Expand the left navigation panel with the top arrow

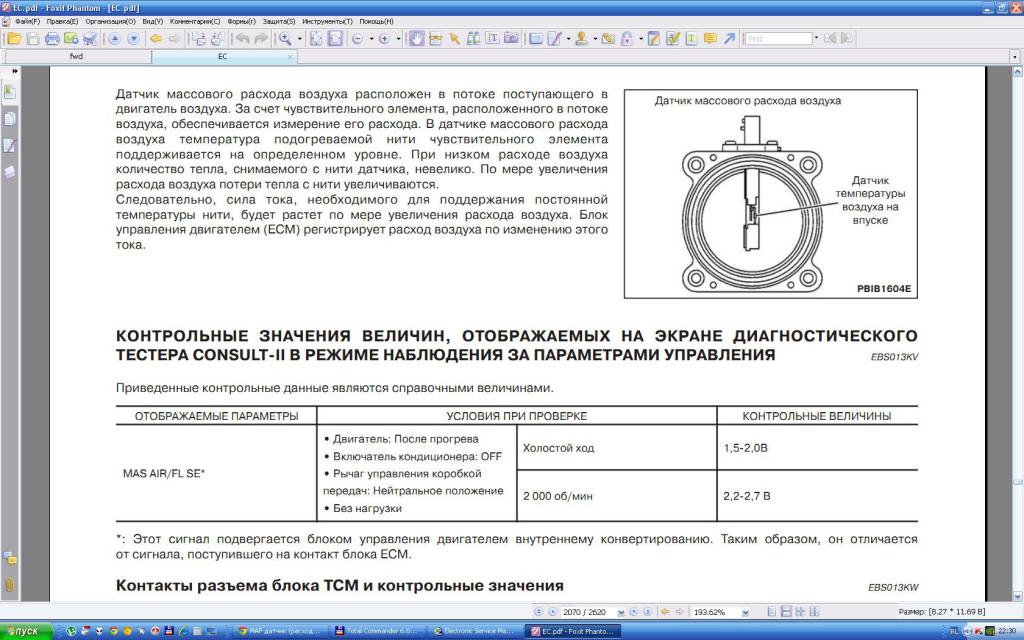[14, 71]
